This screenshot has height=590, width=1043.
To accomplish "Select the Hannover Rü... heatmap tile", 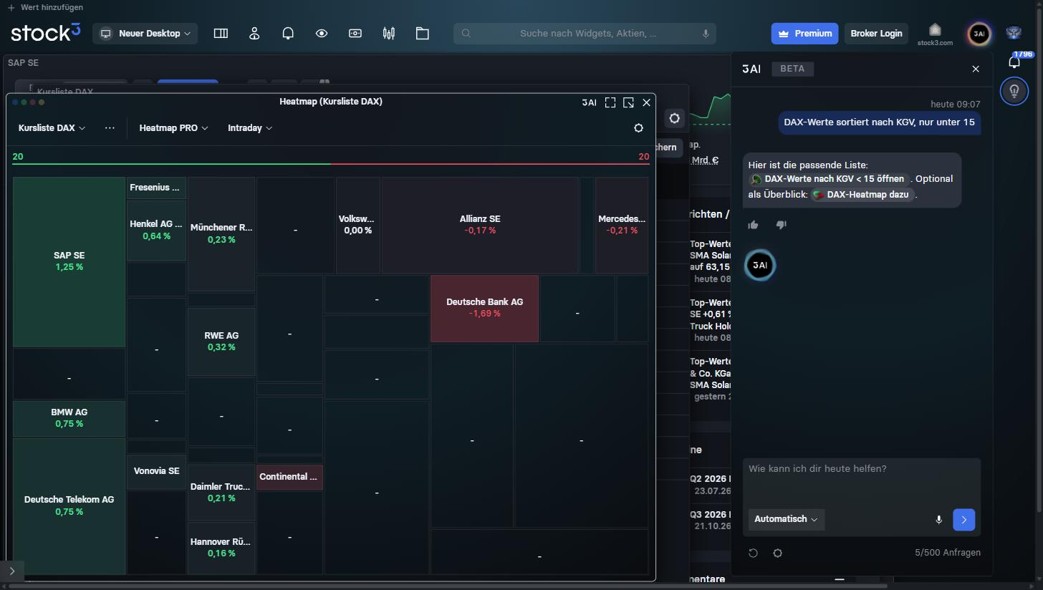I will pos(221,547).
